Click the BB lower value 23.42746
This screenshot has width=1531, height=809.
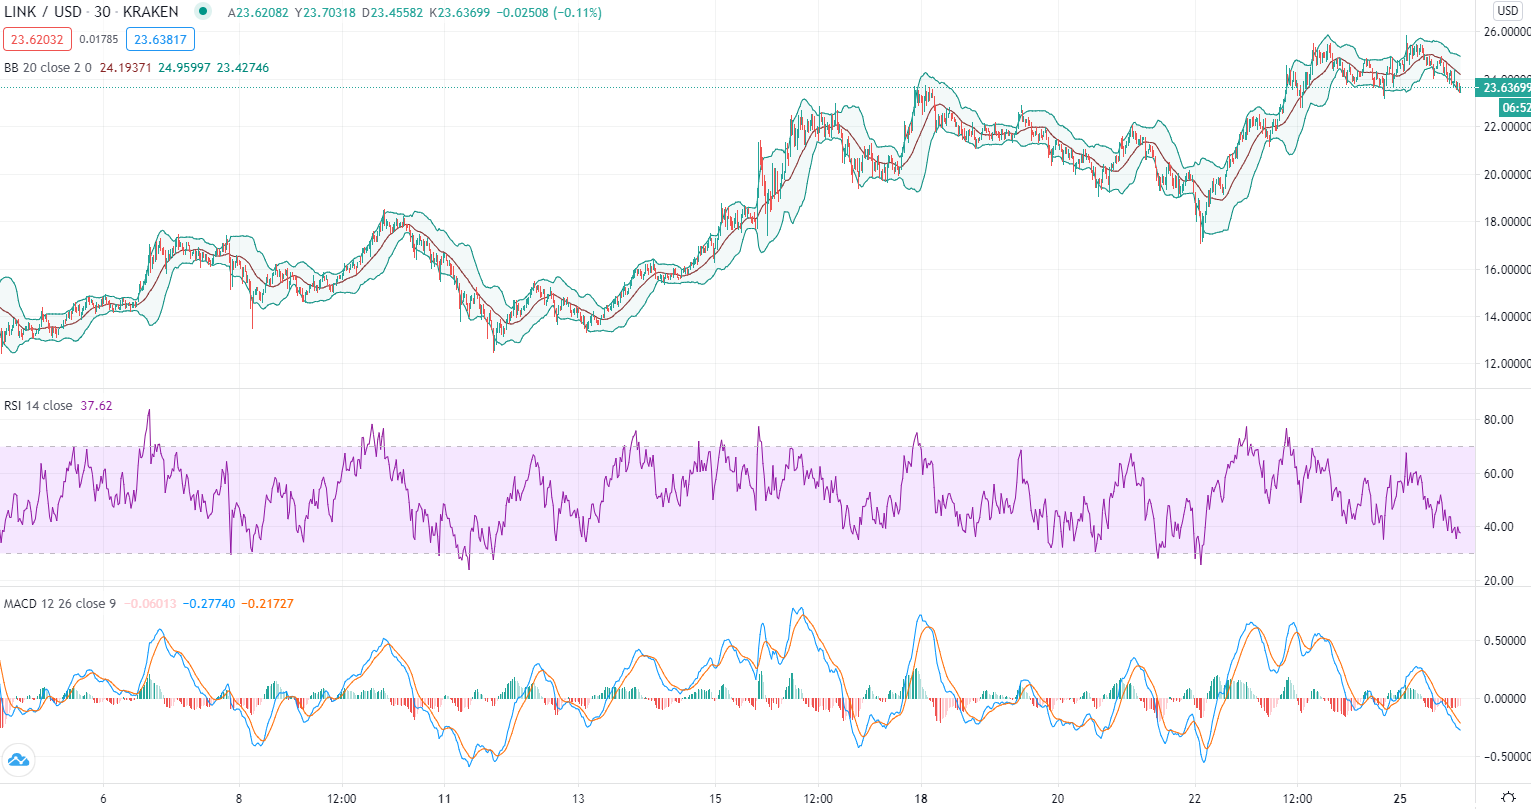(243, 68)
